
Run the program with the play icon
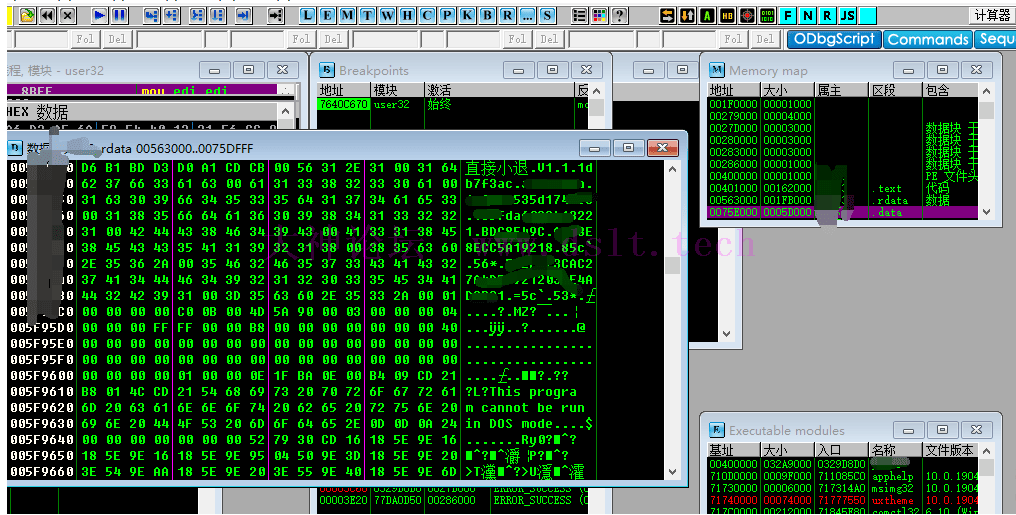(99, 15)
